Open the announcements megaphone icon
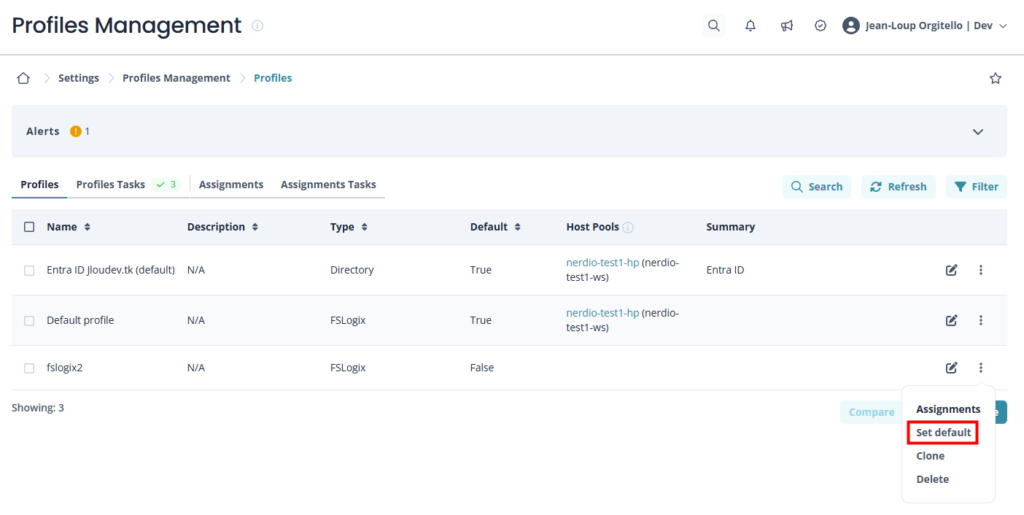The height and width of the screenshot is (515, 1024). [787, 25]
